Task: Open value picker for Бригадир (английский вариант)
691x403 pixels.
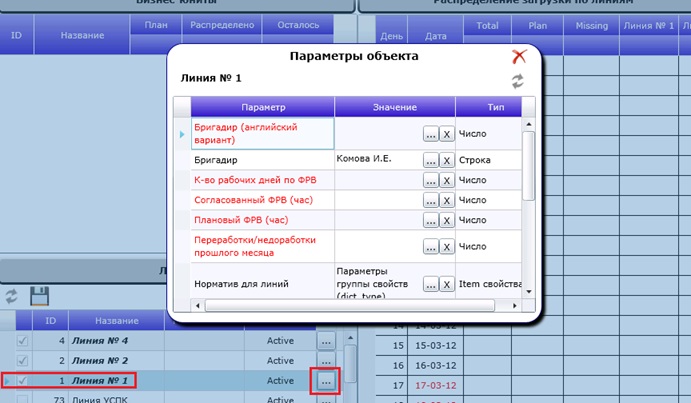Action: point(431,134)
